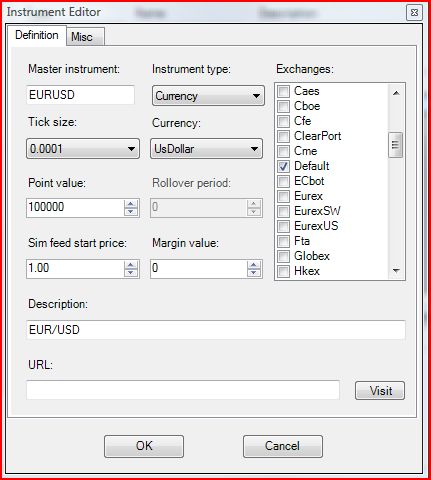The image size is (431, 480).
Task: Open the Currency UsDollar dropdown
Action: 206,149
